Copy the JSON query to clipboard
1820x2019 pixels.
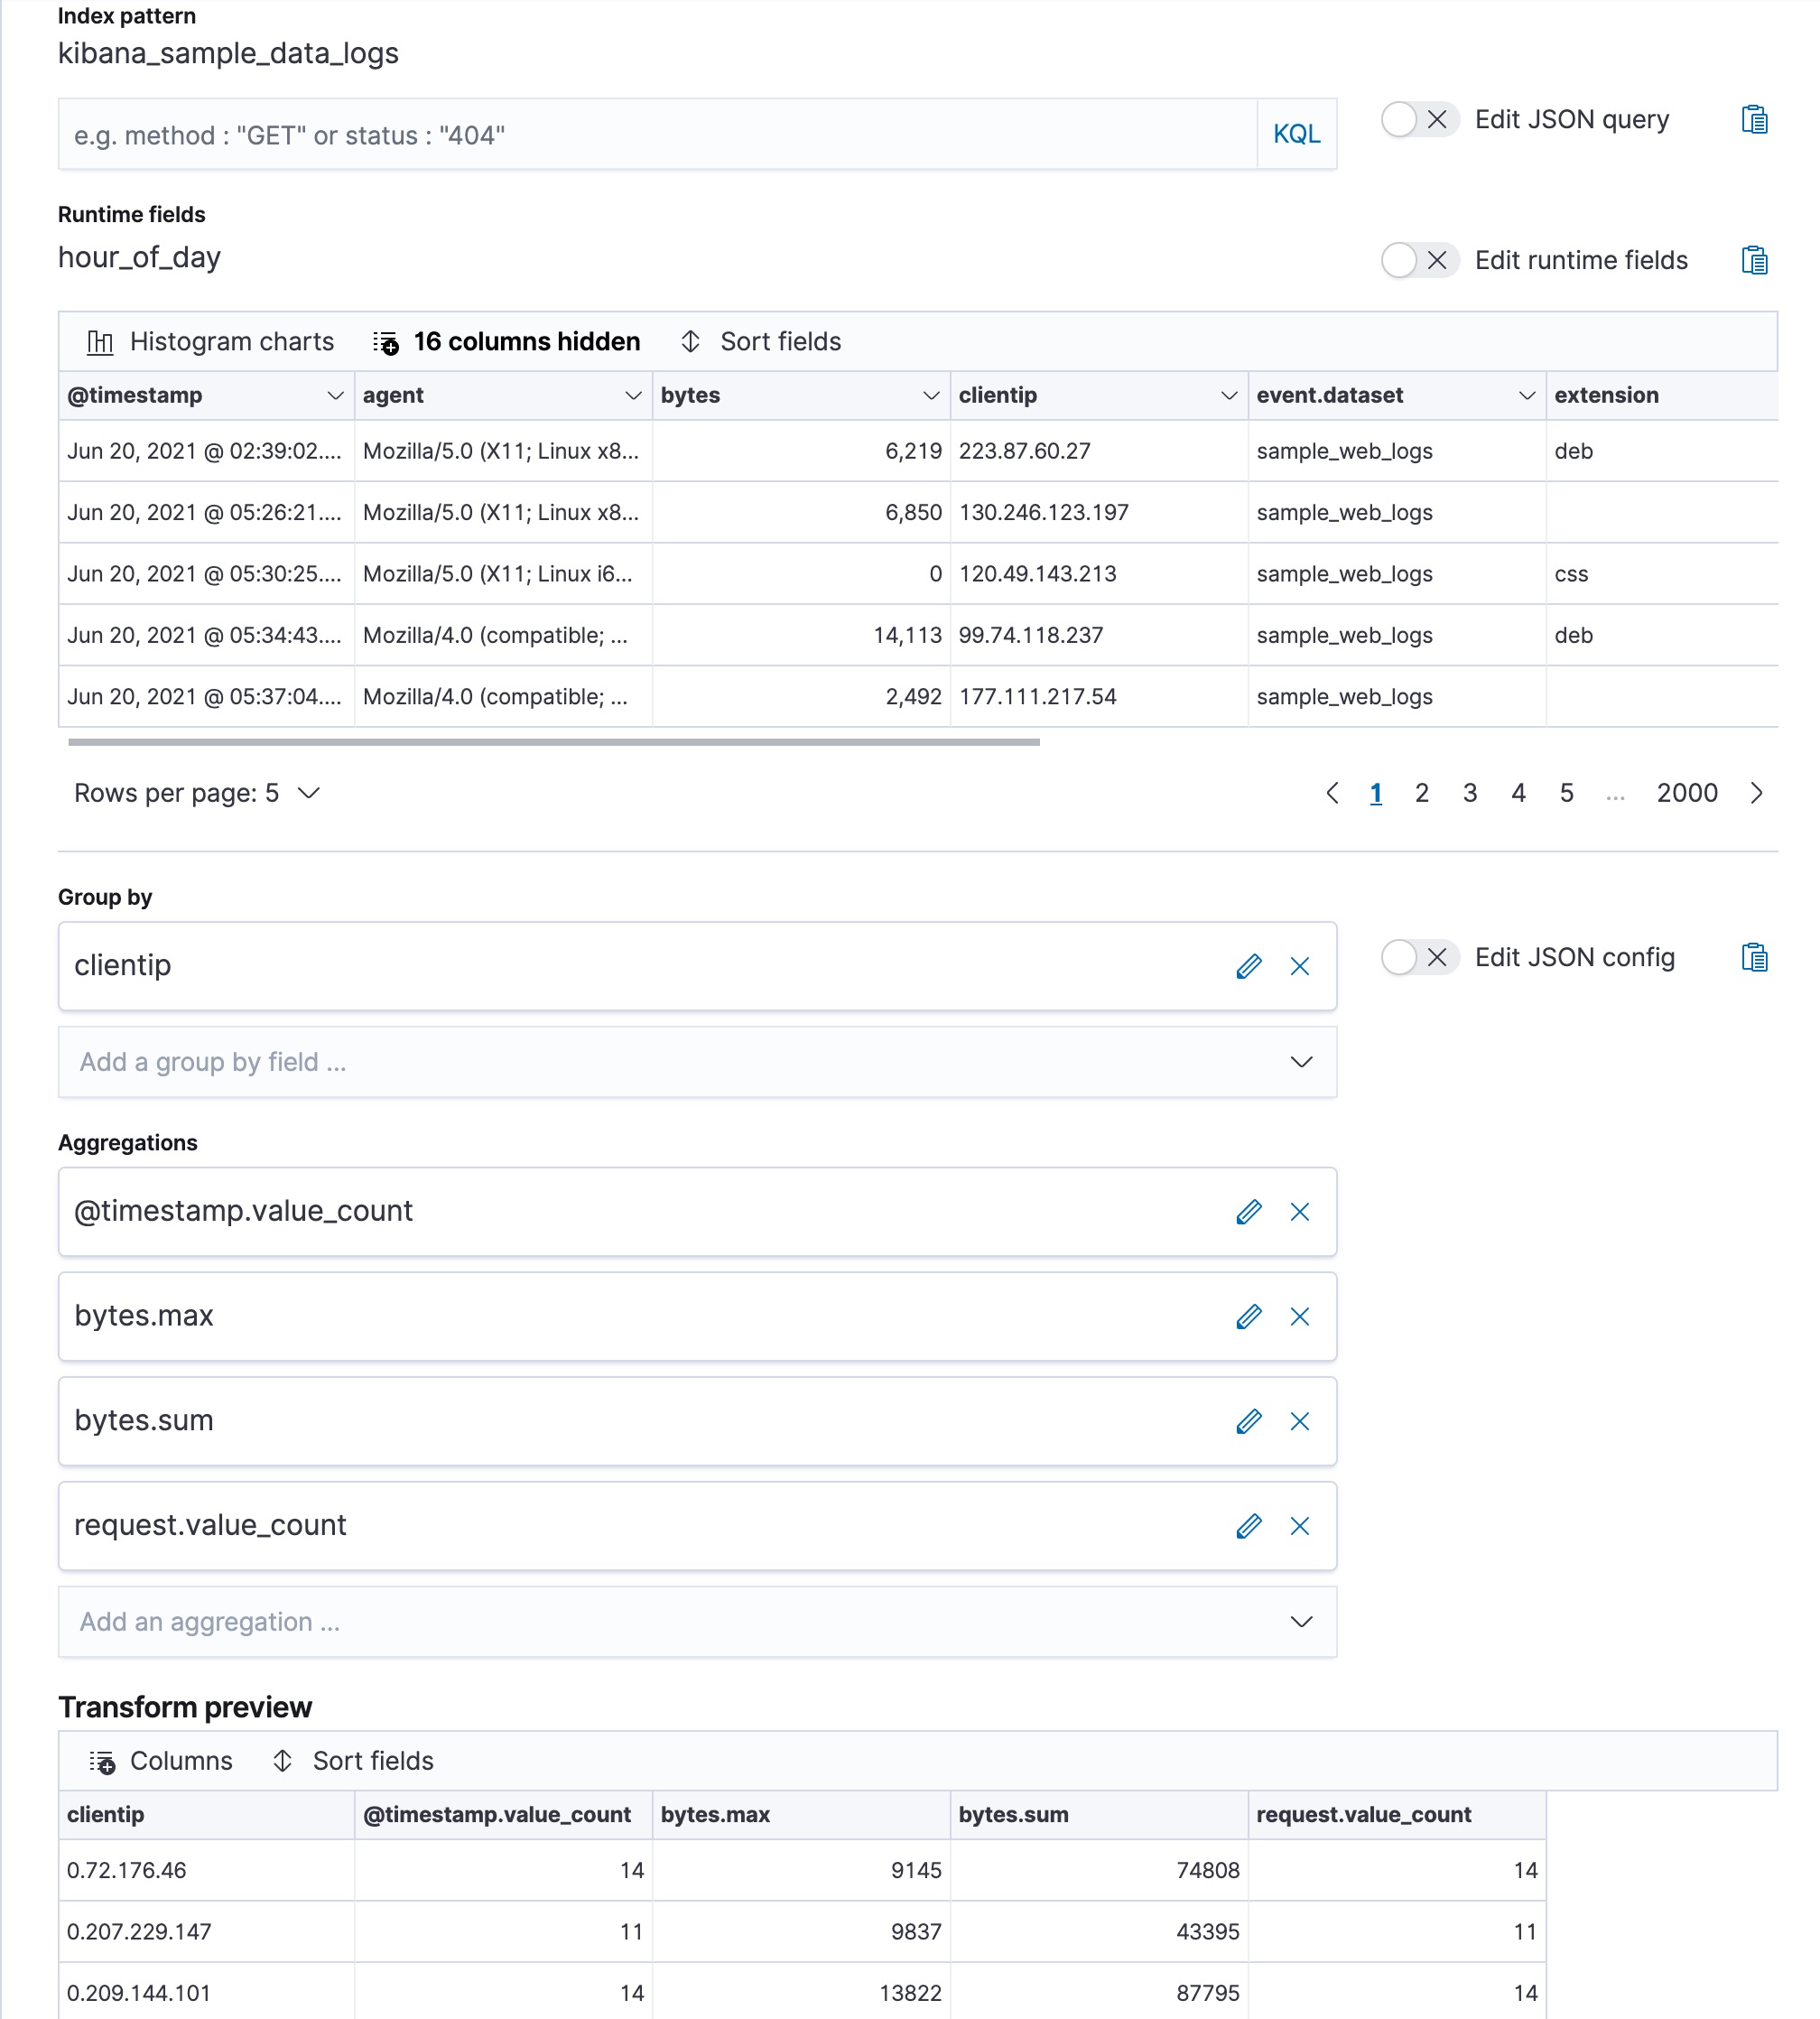[1754, 119]
